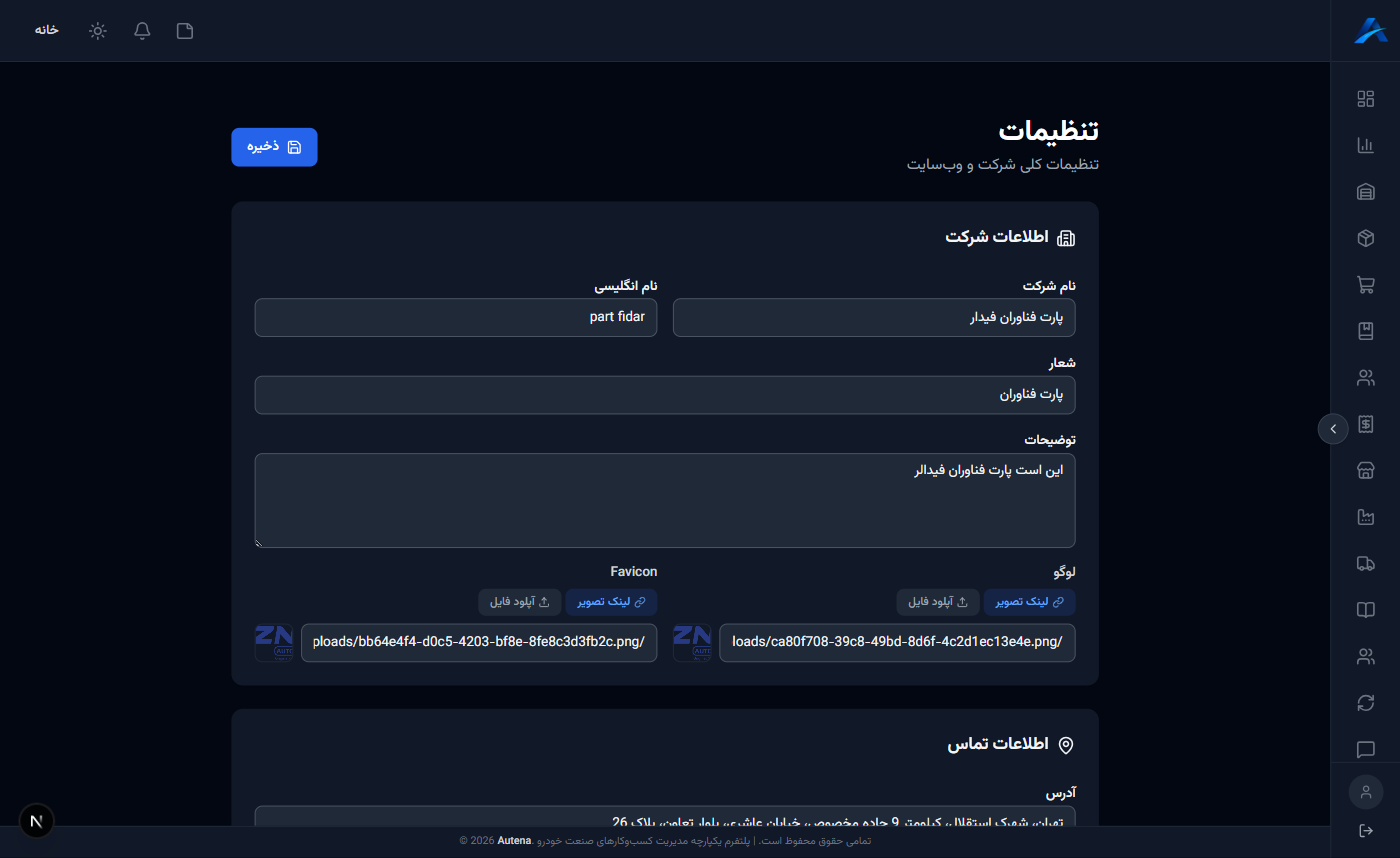This screenshot has height=858, width=1400.
Task: Click the logo preview thumbnail
Action: [x=692, y=643]
